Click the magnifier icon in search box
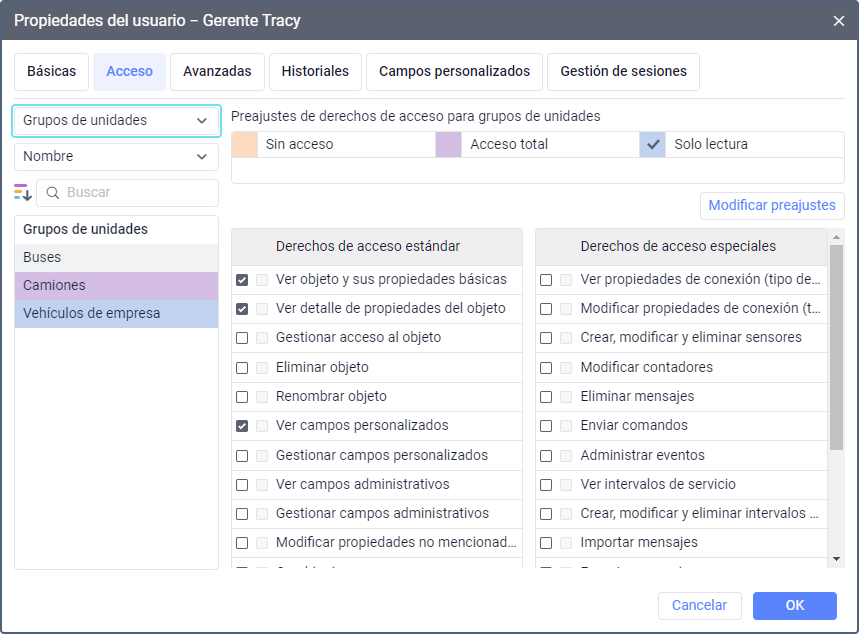 pos(53,192)
